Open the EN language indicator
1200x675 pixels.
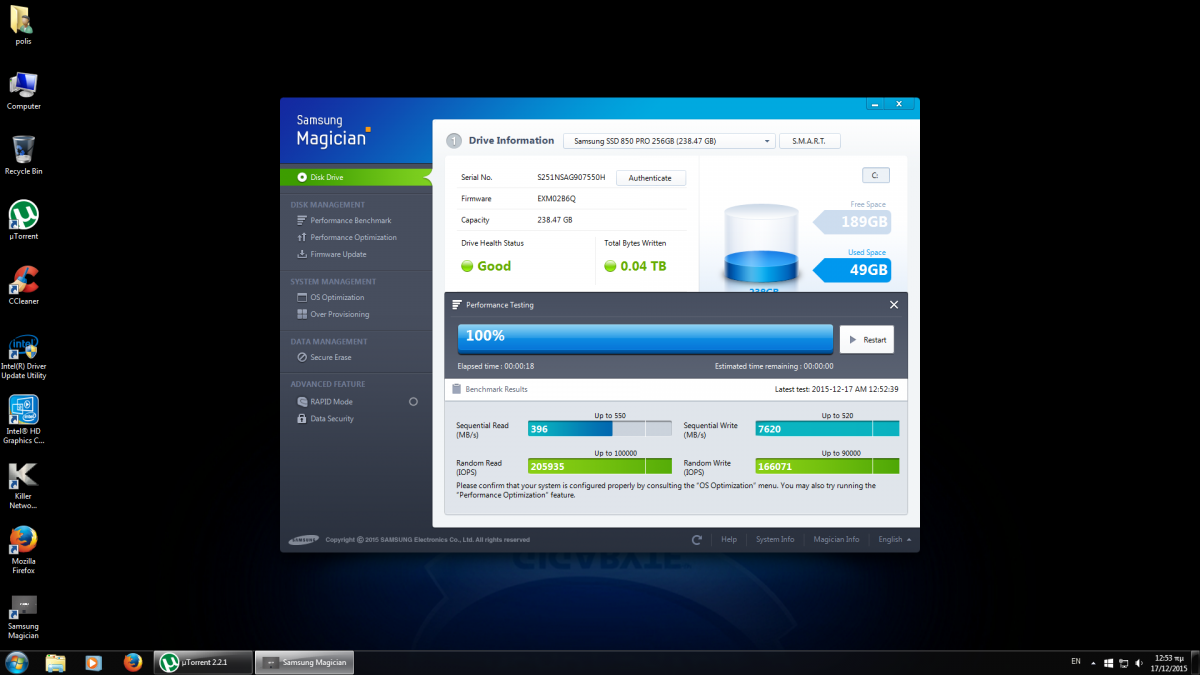pyautogui.click(x=1076, y=661)
